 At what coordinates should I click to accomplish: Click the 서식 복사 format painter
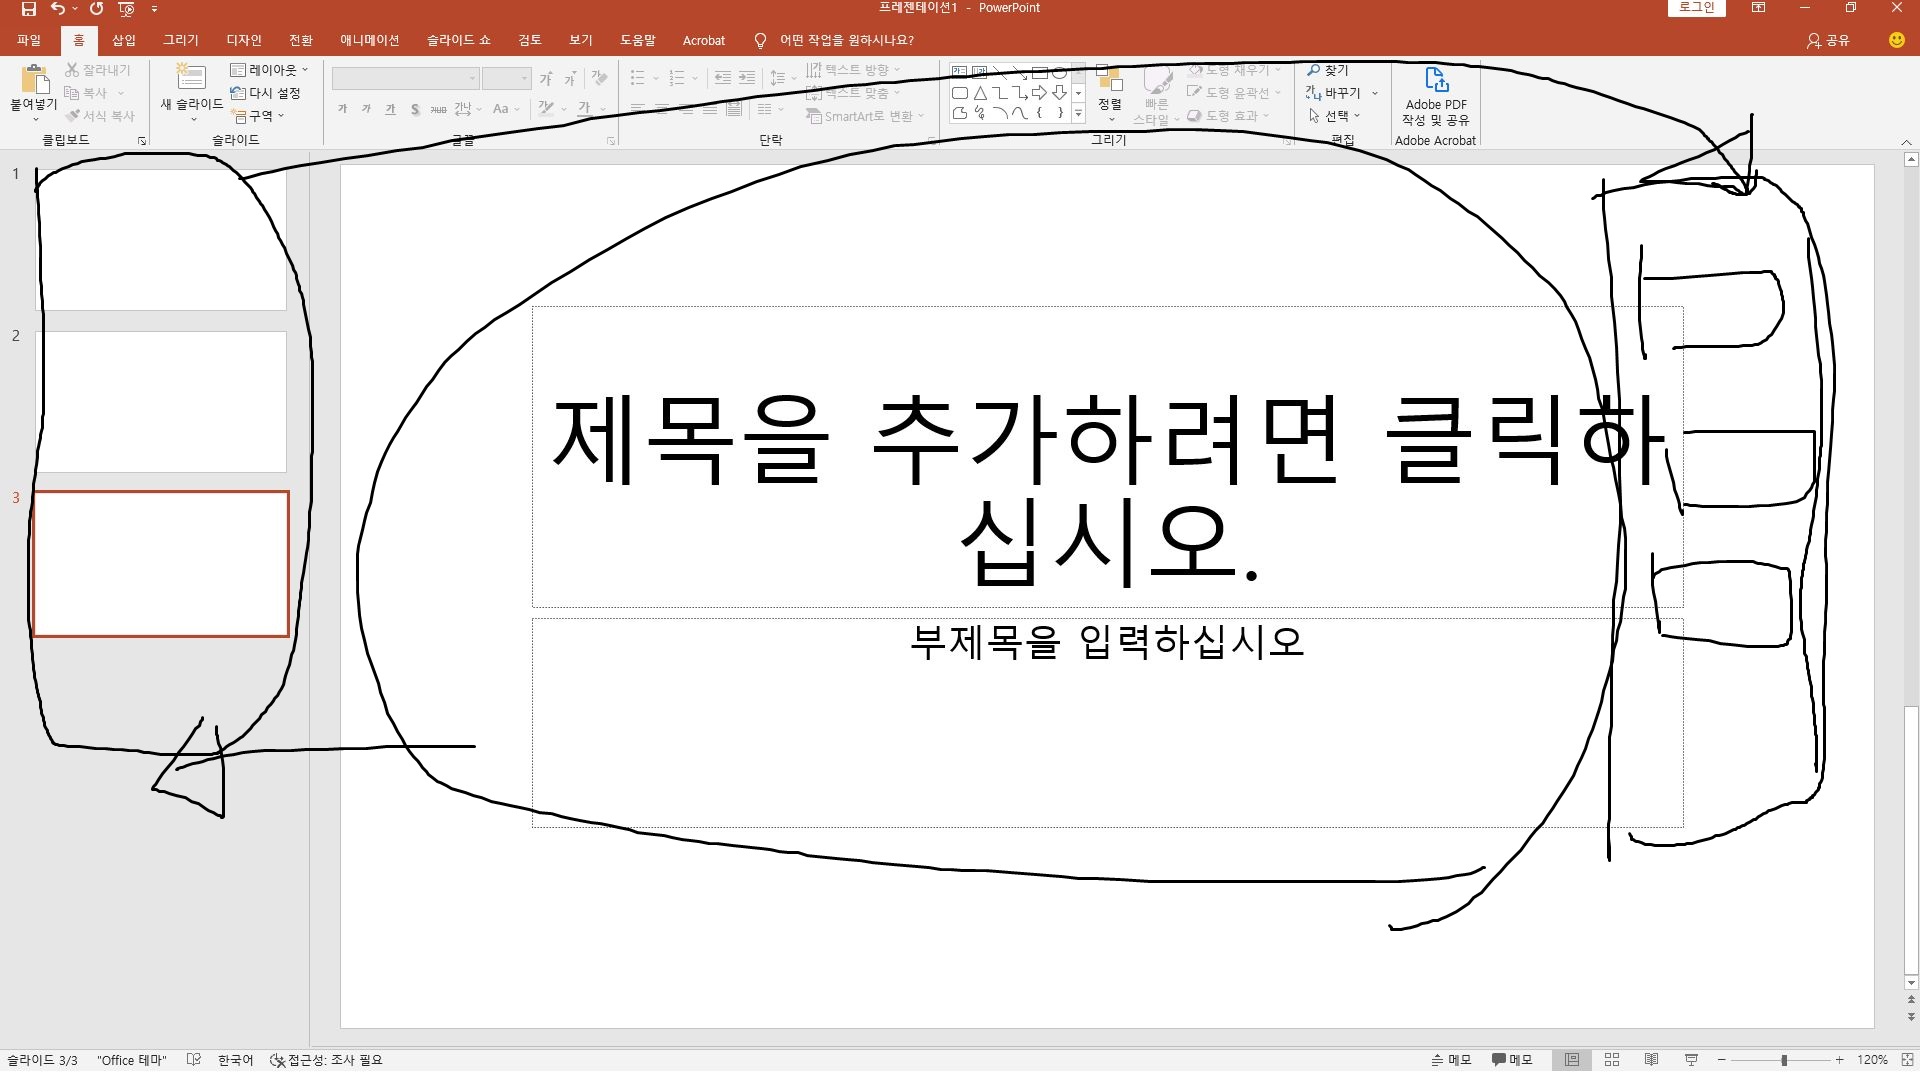100,116
